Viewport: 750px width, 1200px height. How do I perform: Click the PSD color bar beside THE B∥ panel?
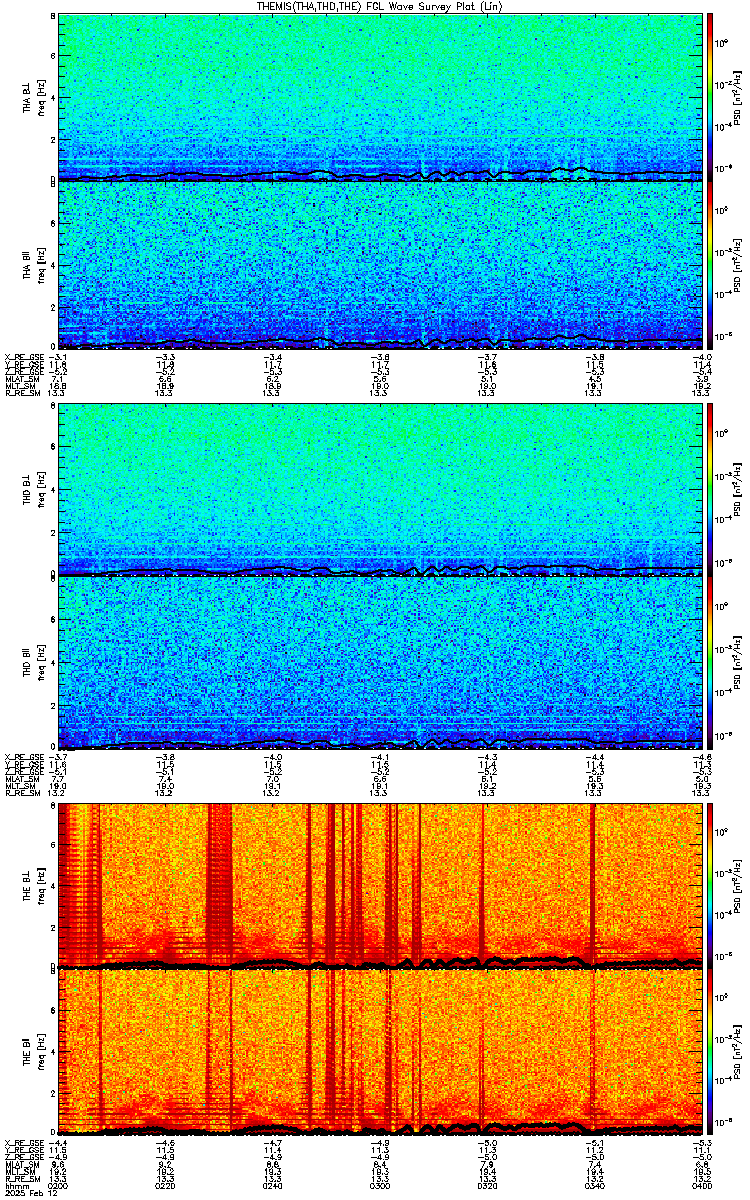(711, 1051)
